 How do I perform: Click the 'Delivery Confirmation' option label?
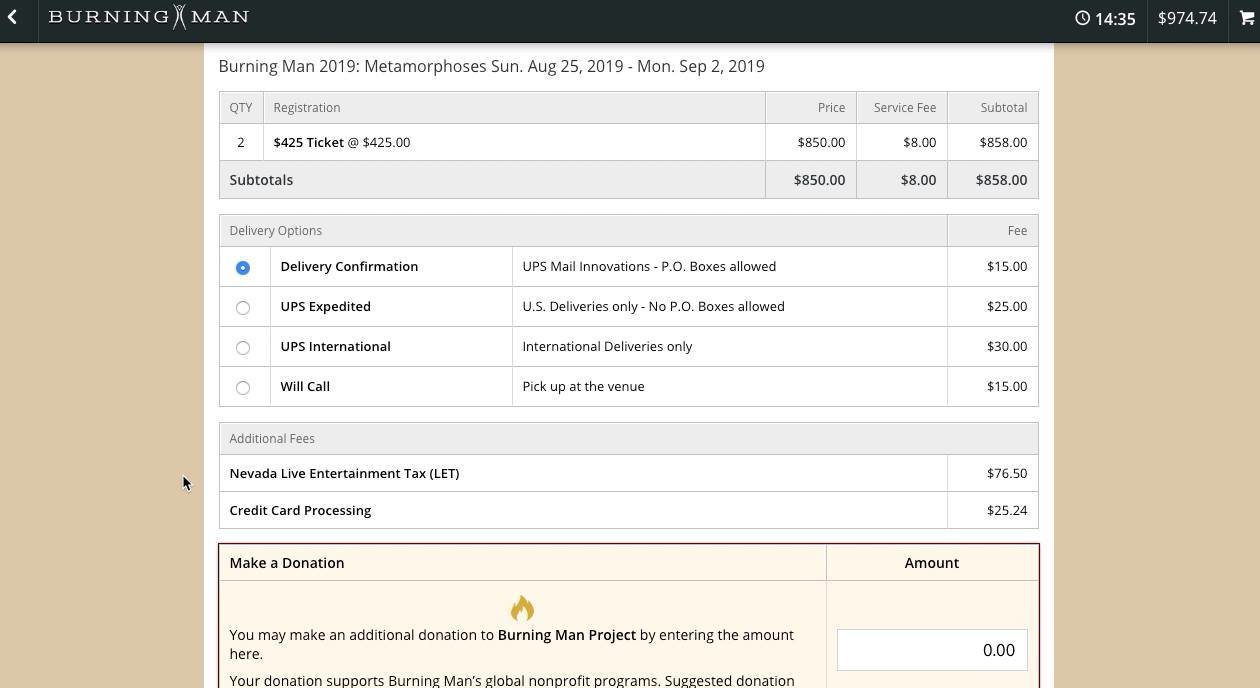[x=349, y=266]
